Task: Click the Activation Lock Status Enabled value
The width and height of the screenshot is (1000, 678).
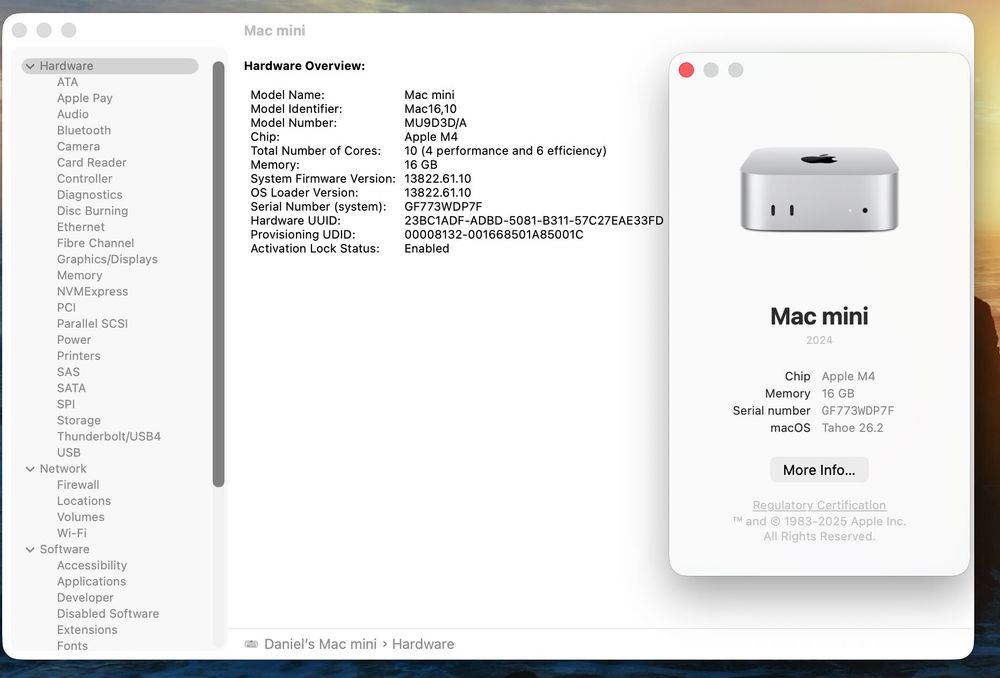Action: tap(427, 249)
